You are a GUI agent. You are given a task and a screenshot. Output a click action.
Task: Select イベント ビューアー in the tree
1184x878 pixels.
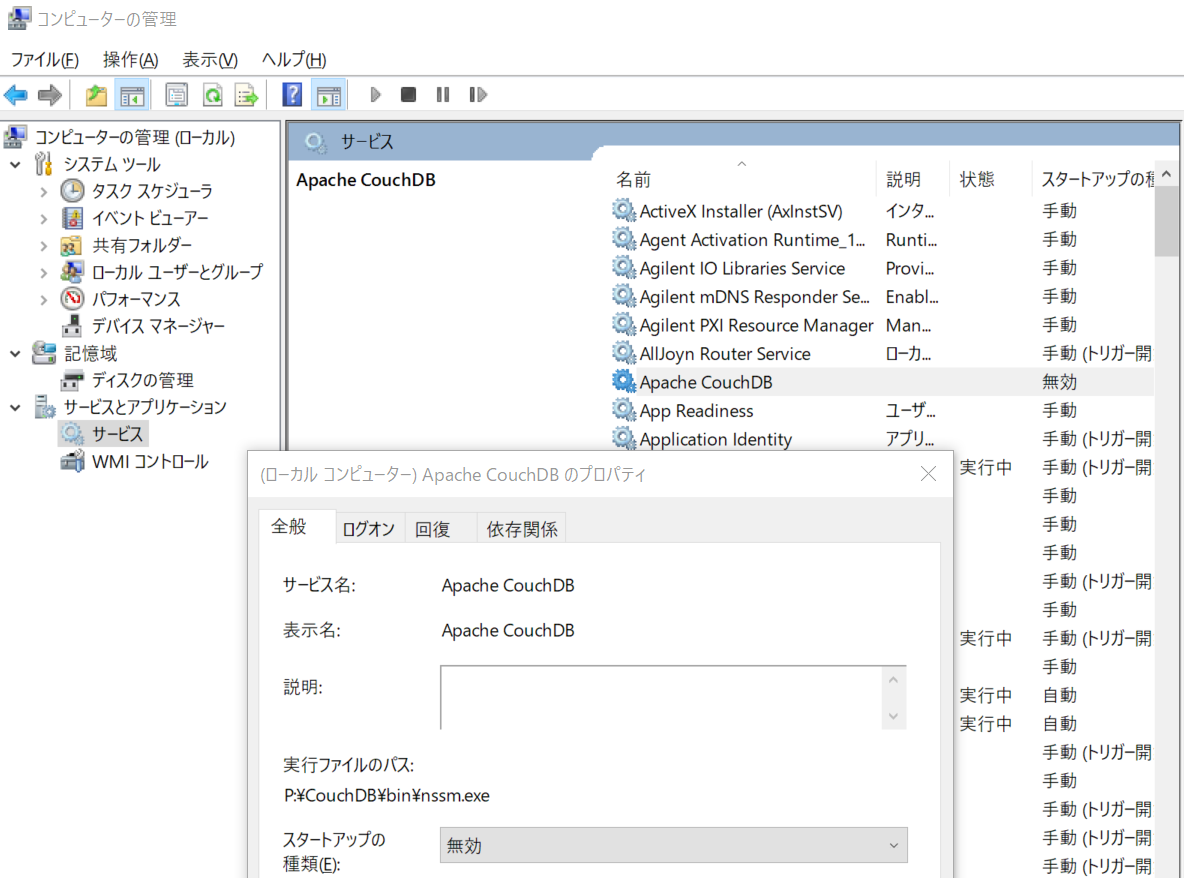(150, 218)
